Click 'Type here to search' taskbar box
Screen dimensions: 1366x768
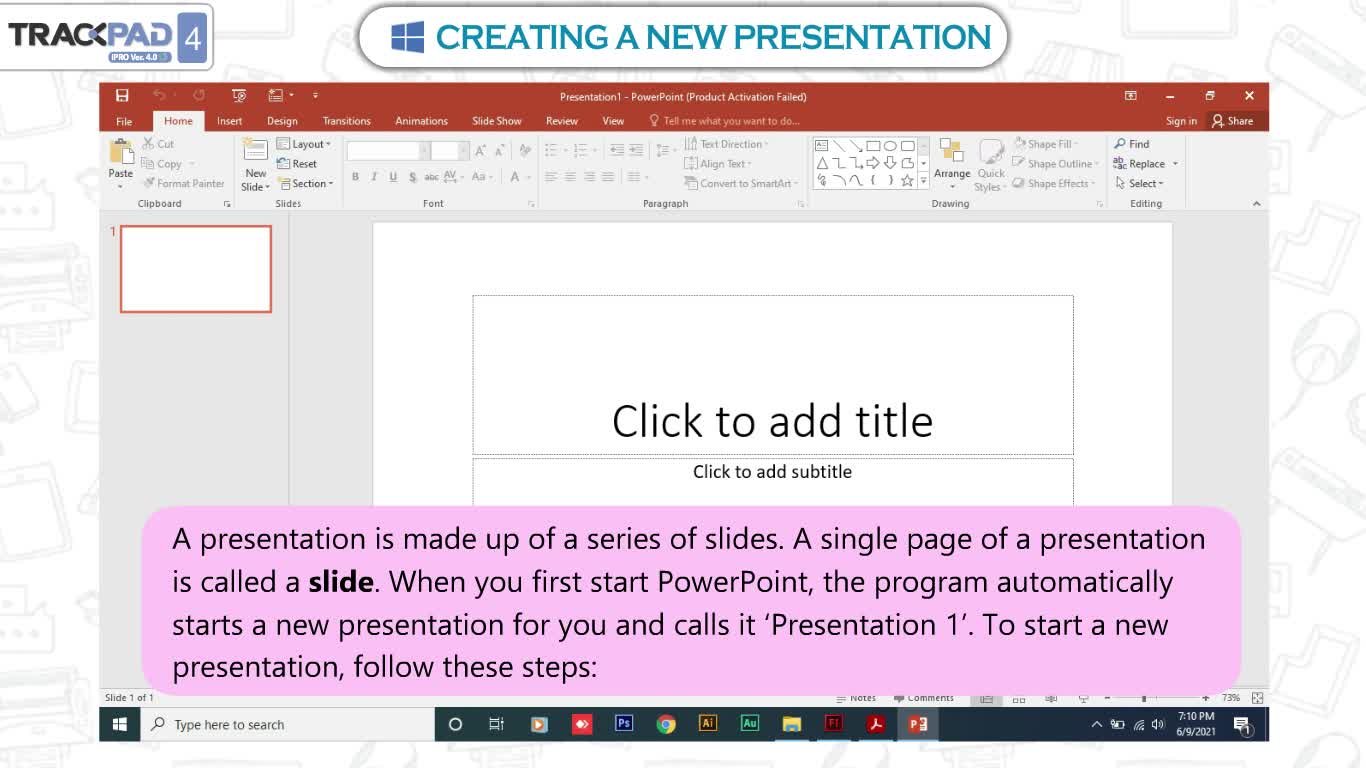[x=287, y=724]
